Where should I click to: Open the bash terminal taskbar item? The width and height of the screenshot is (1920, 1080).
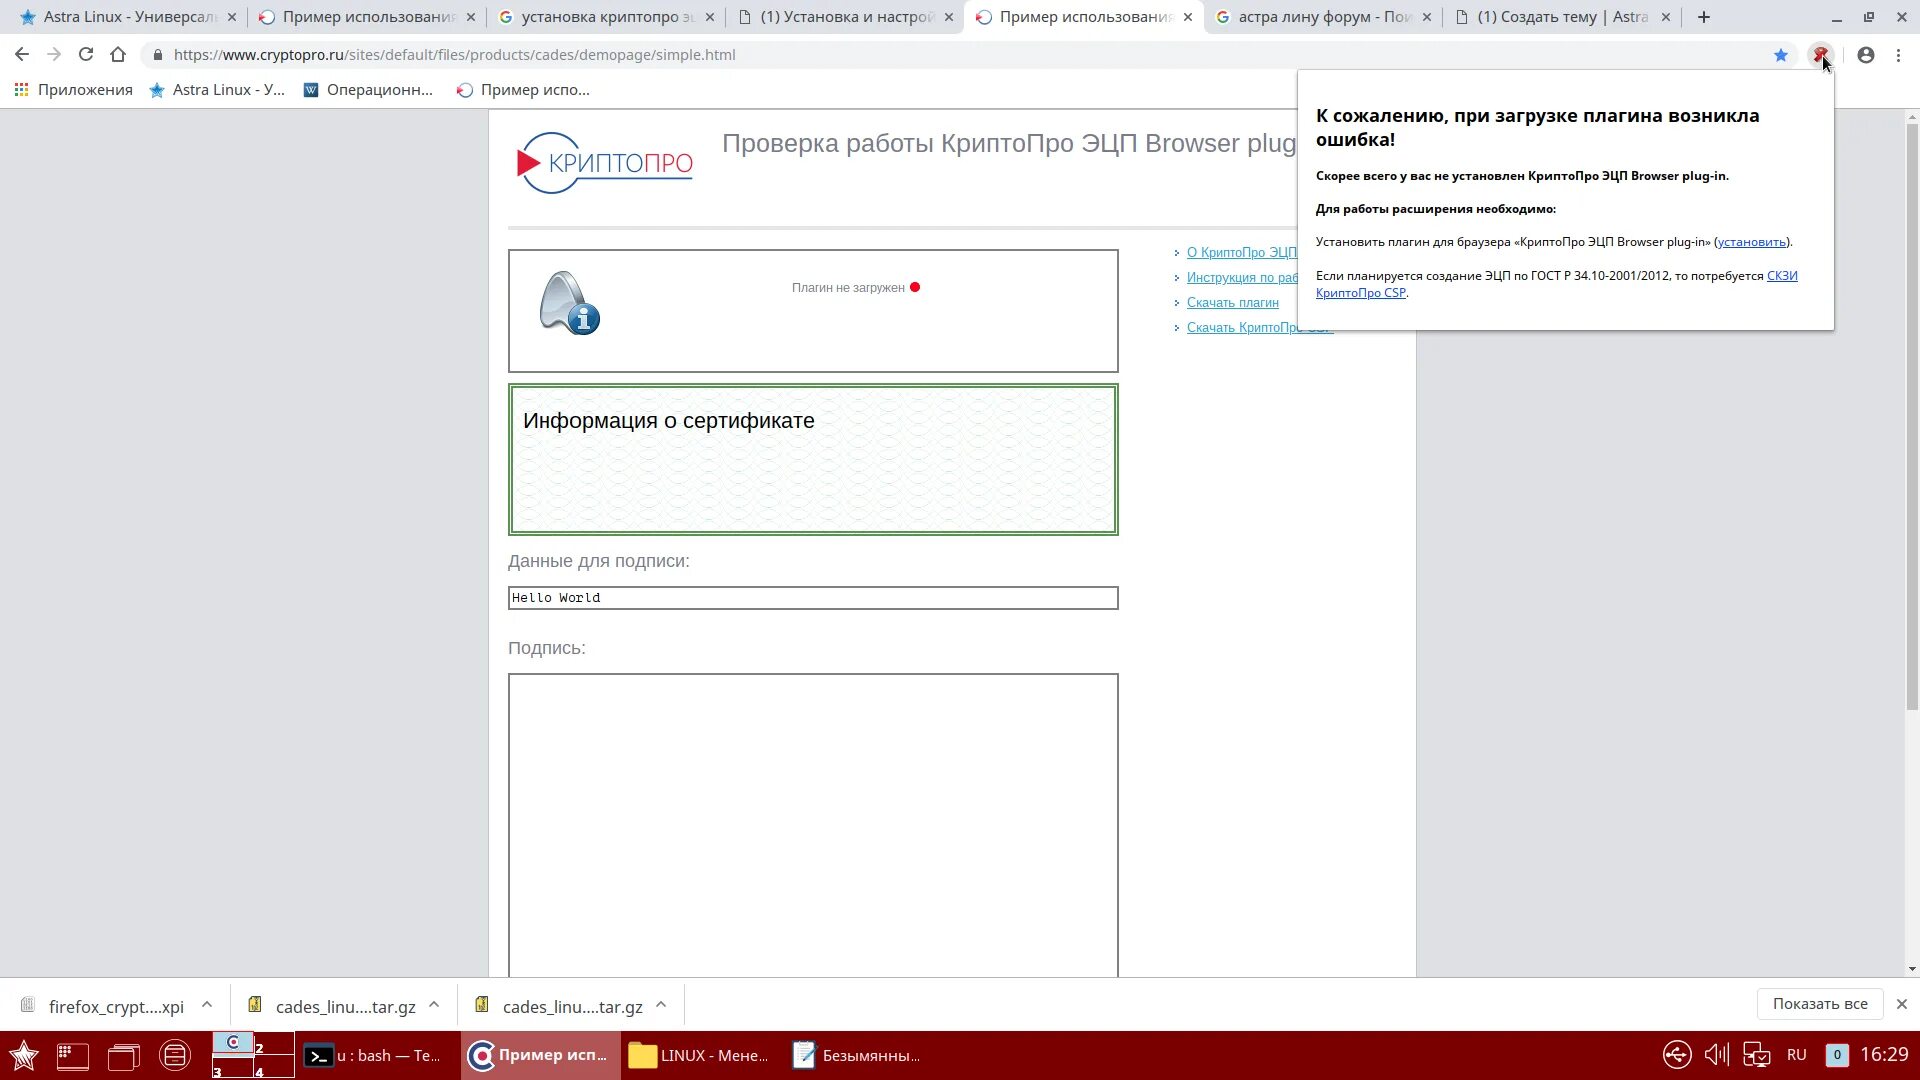373,1055
